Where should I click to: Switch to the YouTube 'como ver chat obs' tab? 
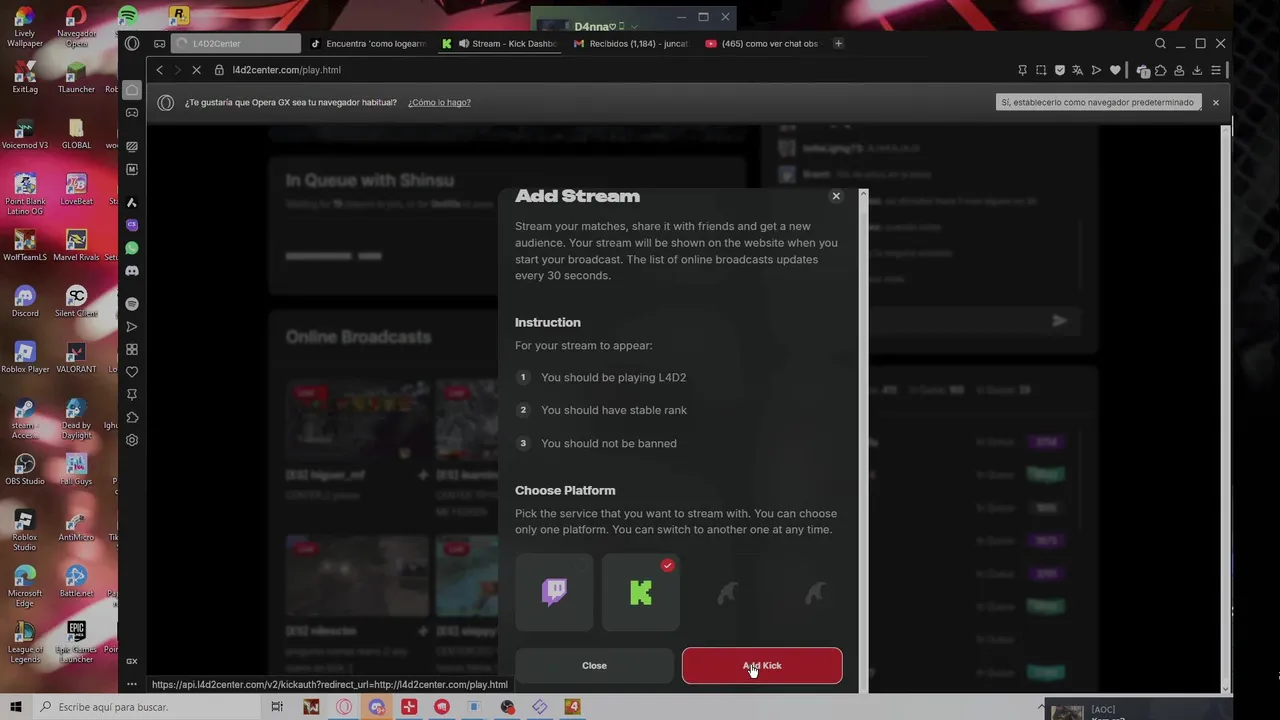click(x=762, y=44)
